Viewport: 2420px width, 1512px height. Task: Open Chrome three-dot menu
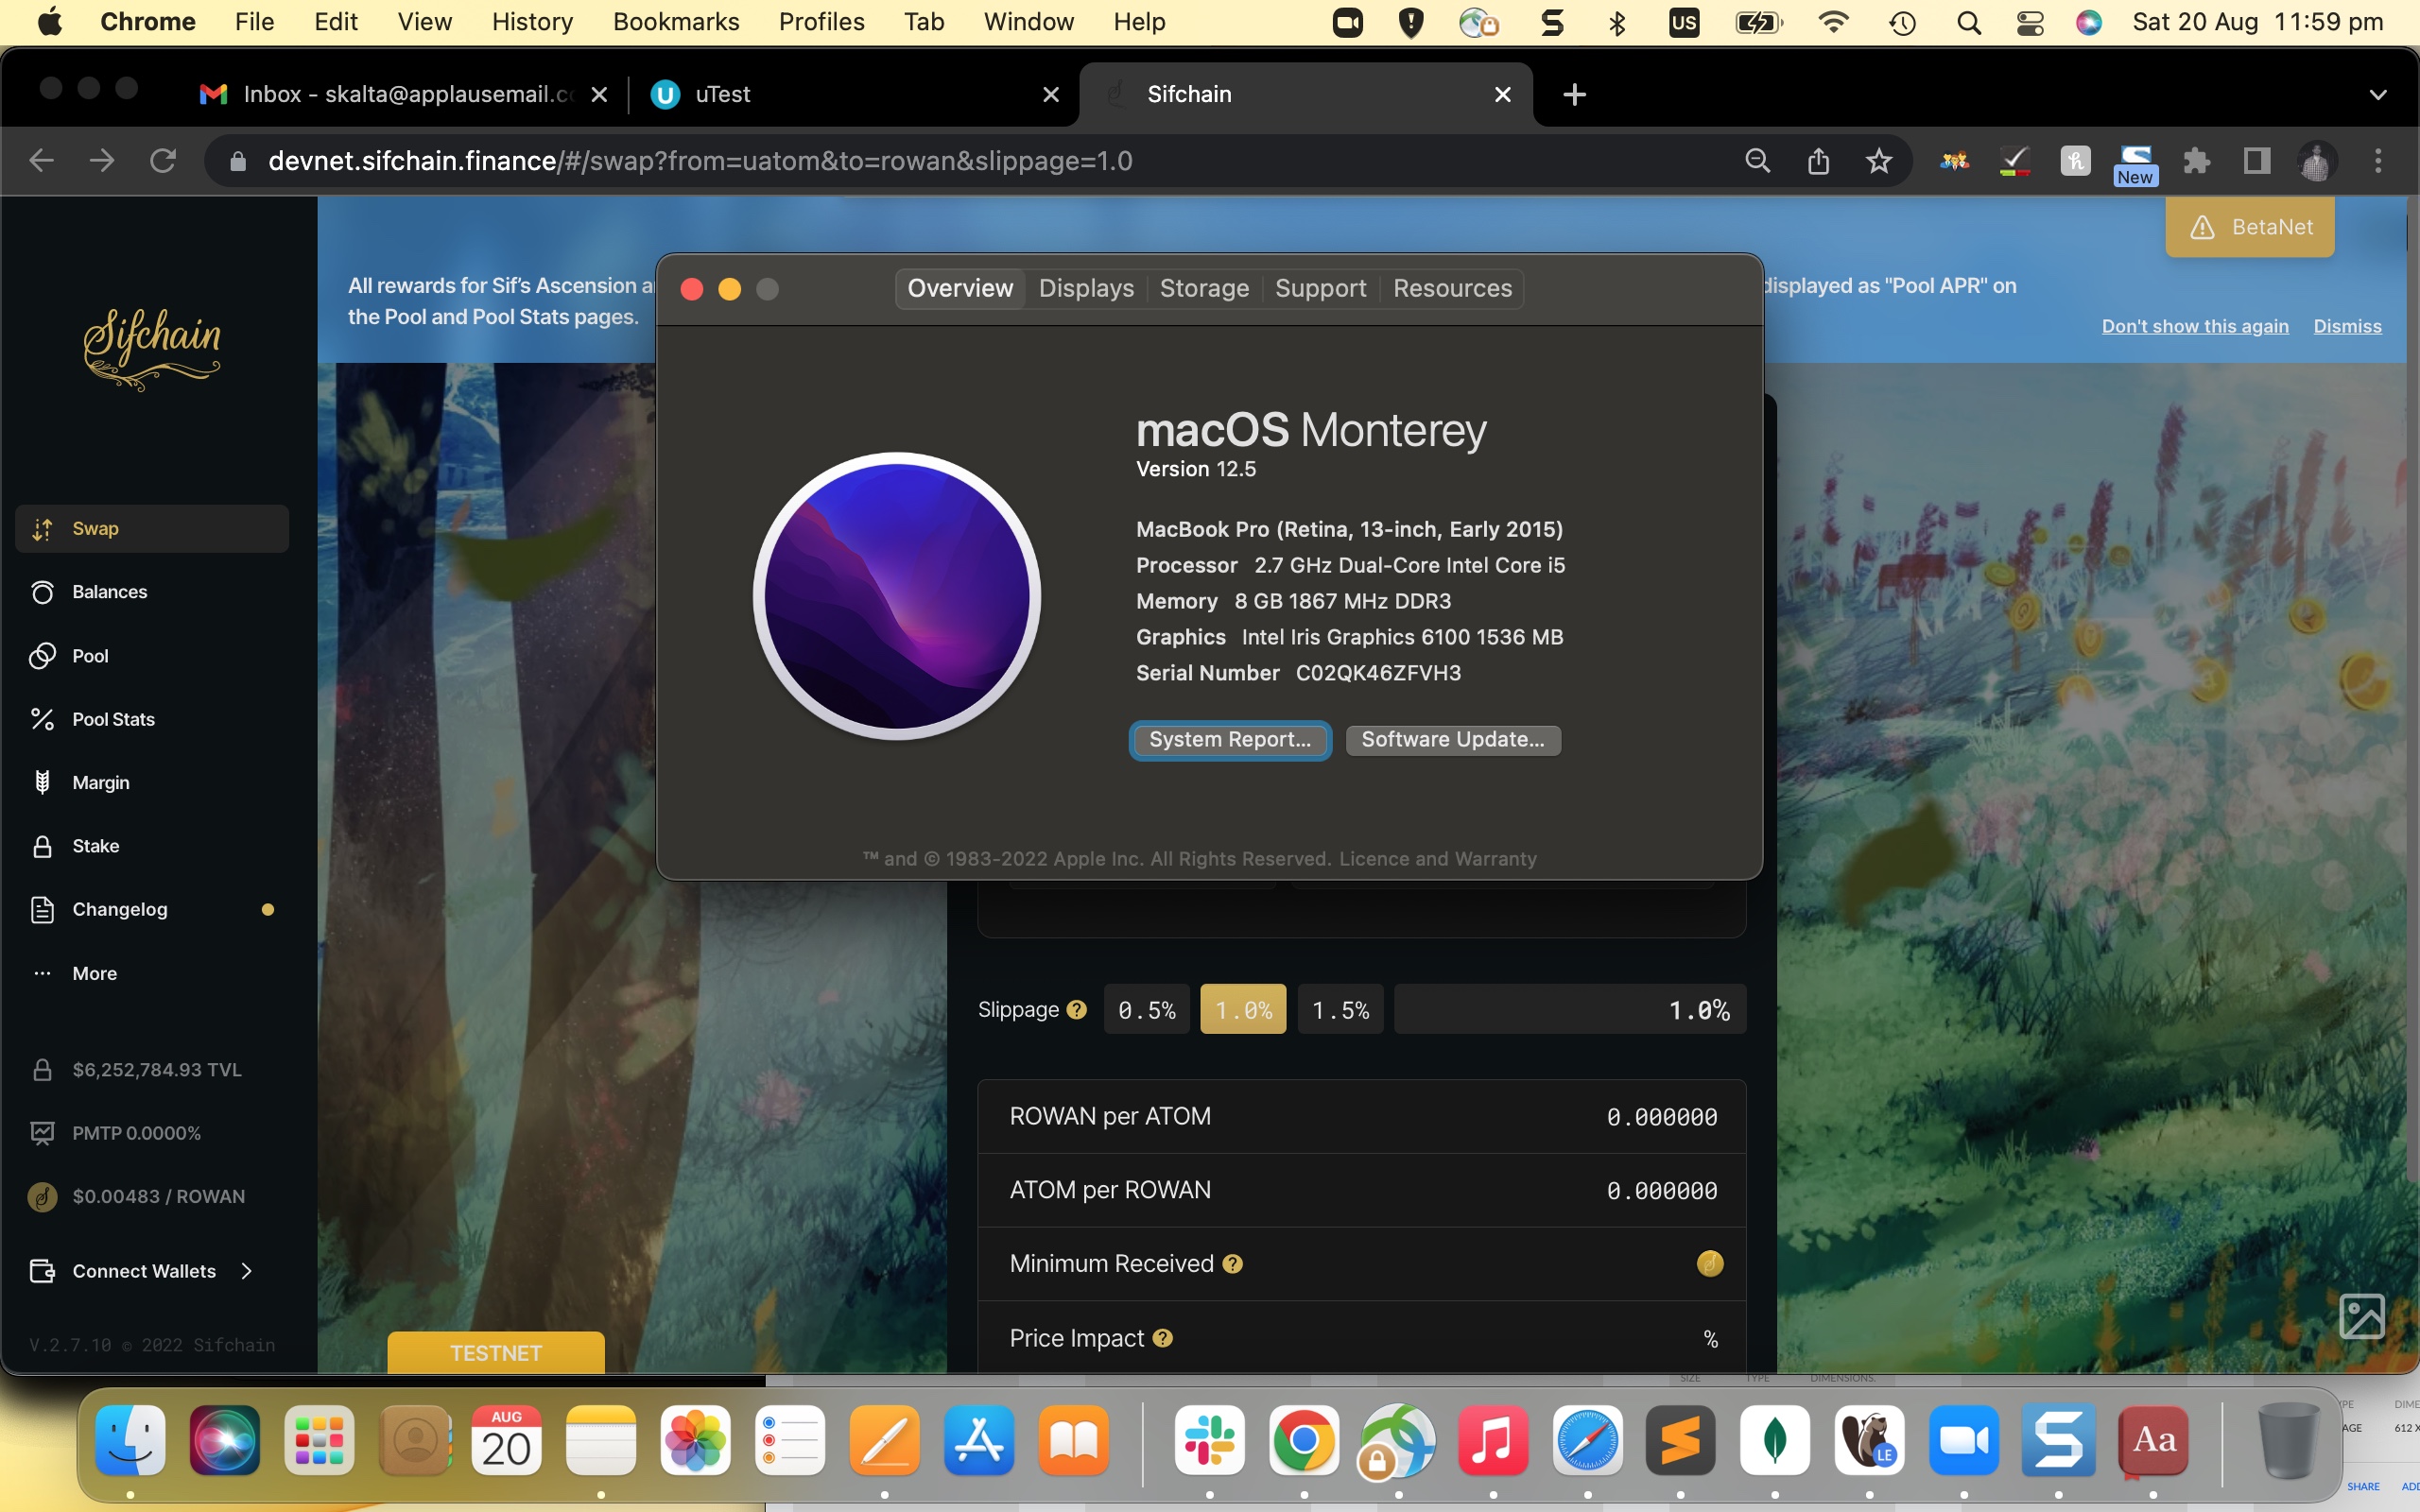[2379, 161]
